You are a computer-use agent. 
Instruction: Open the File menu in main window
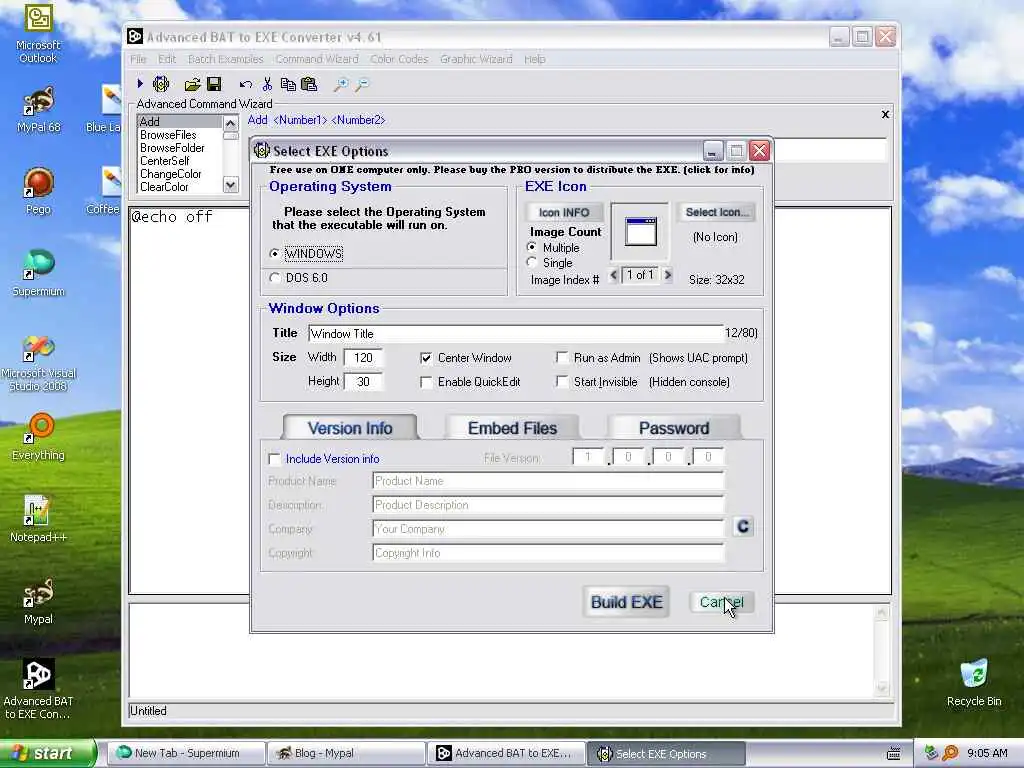coord(138,59)
